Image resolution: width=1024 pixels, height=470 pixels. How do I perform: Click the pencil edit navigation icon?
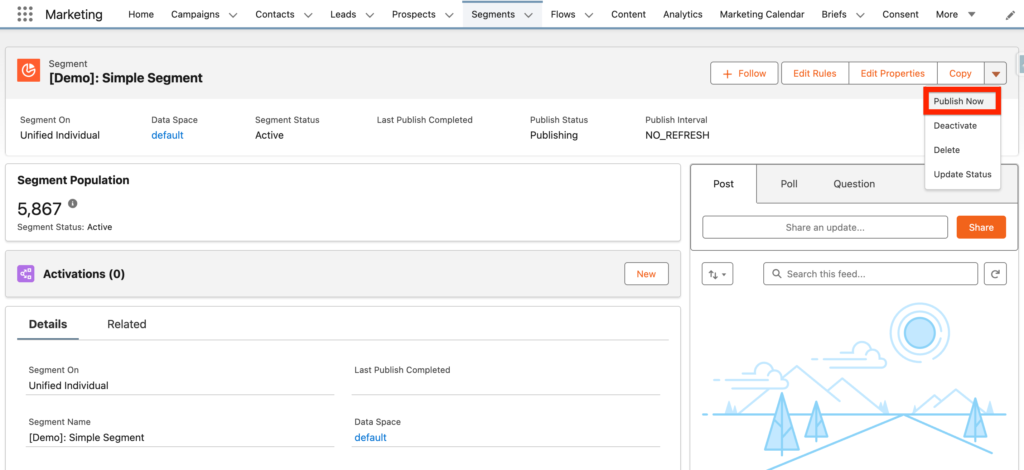(x=1009, y=15)
